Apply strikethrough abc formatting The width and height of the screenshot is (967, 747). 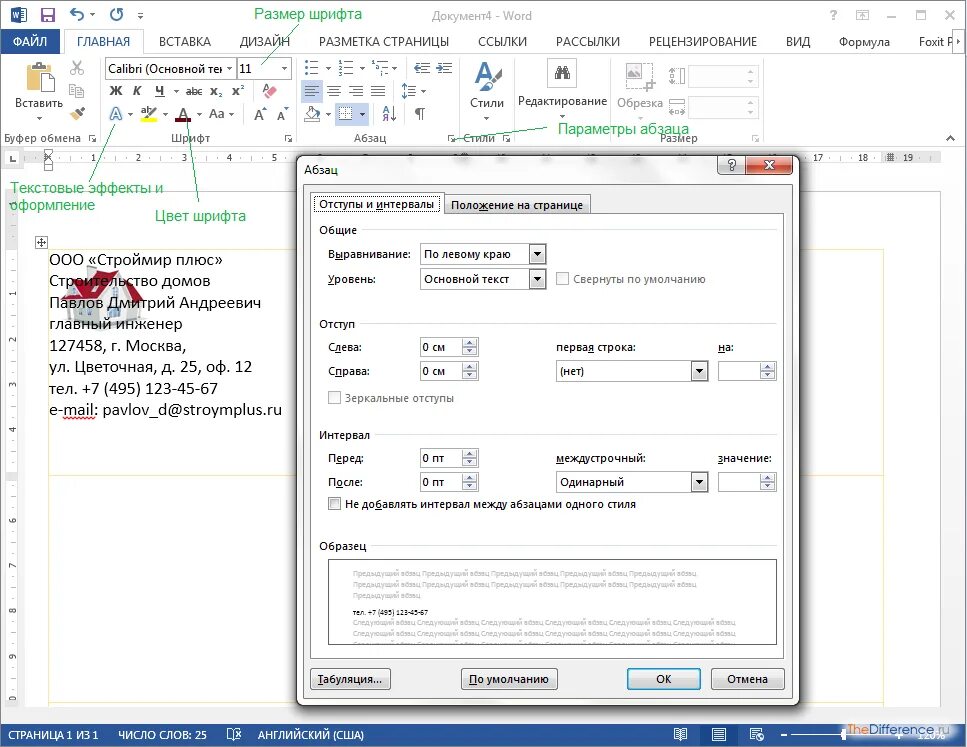click(x=194, y=91)
